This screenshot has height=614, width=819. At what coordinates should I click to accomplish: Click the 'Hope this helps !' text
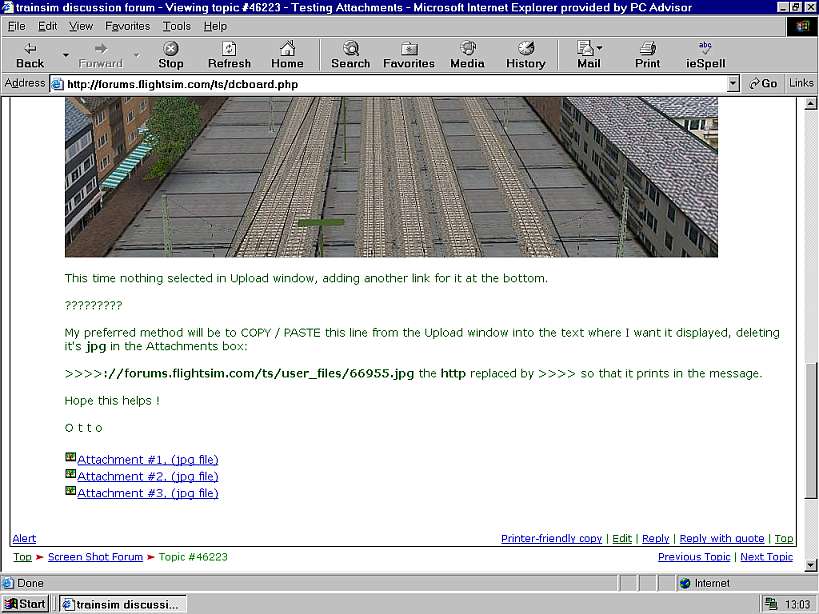click(112, 400)
